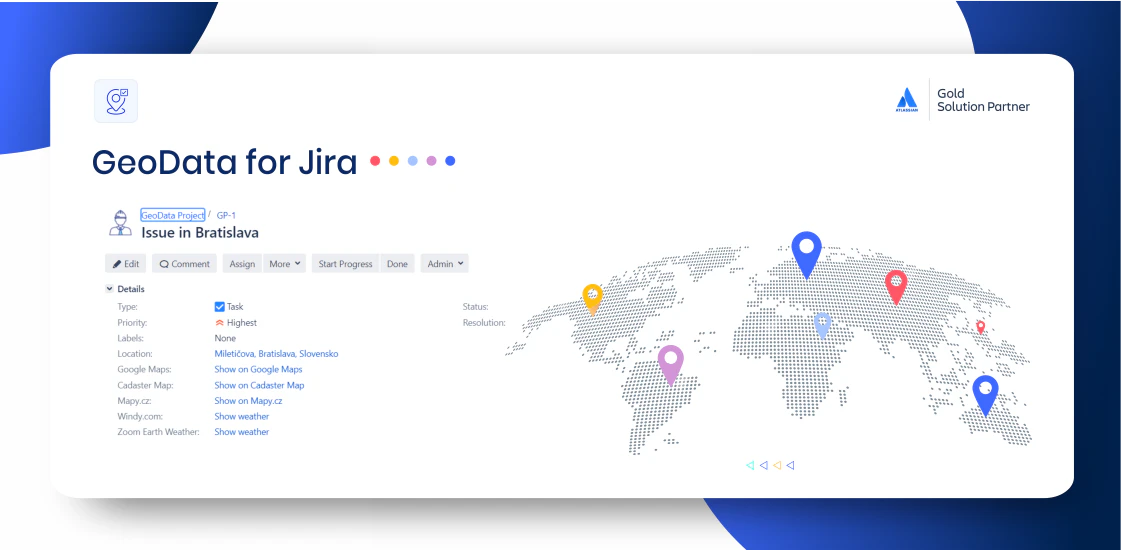Image resolution: width=1121 pixels, height=550 pixels.
Task: Open the GeoData Project breadcrumb link
Action: [172, 215]
